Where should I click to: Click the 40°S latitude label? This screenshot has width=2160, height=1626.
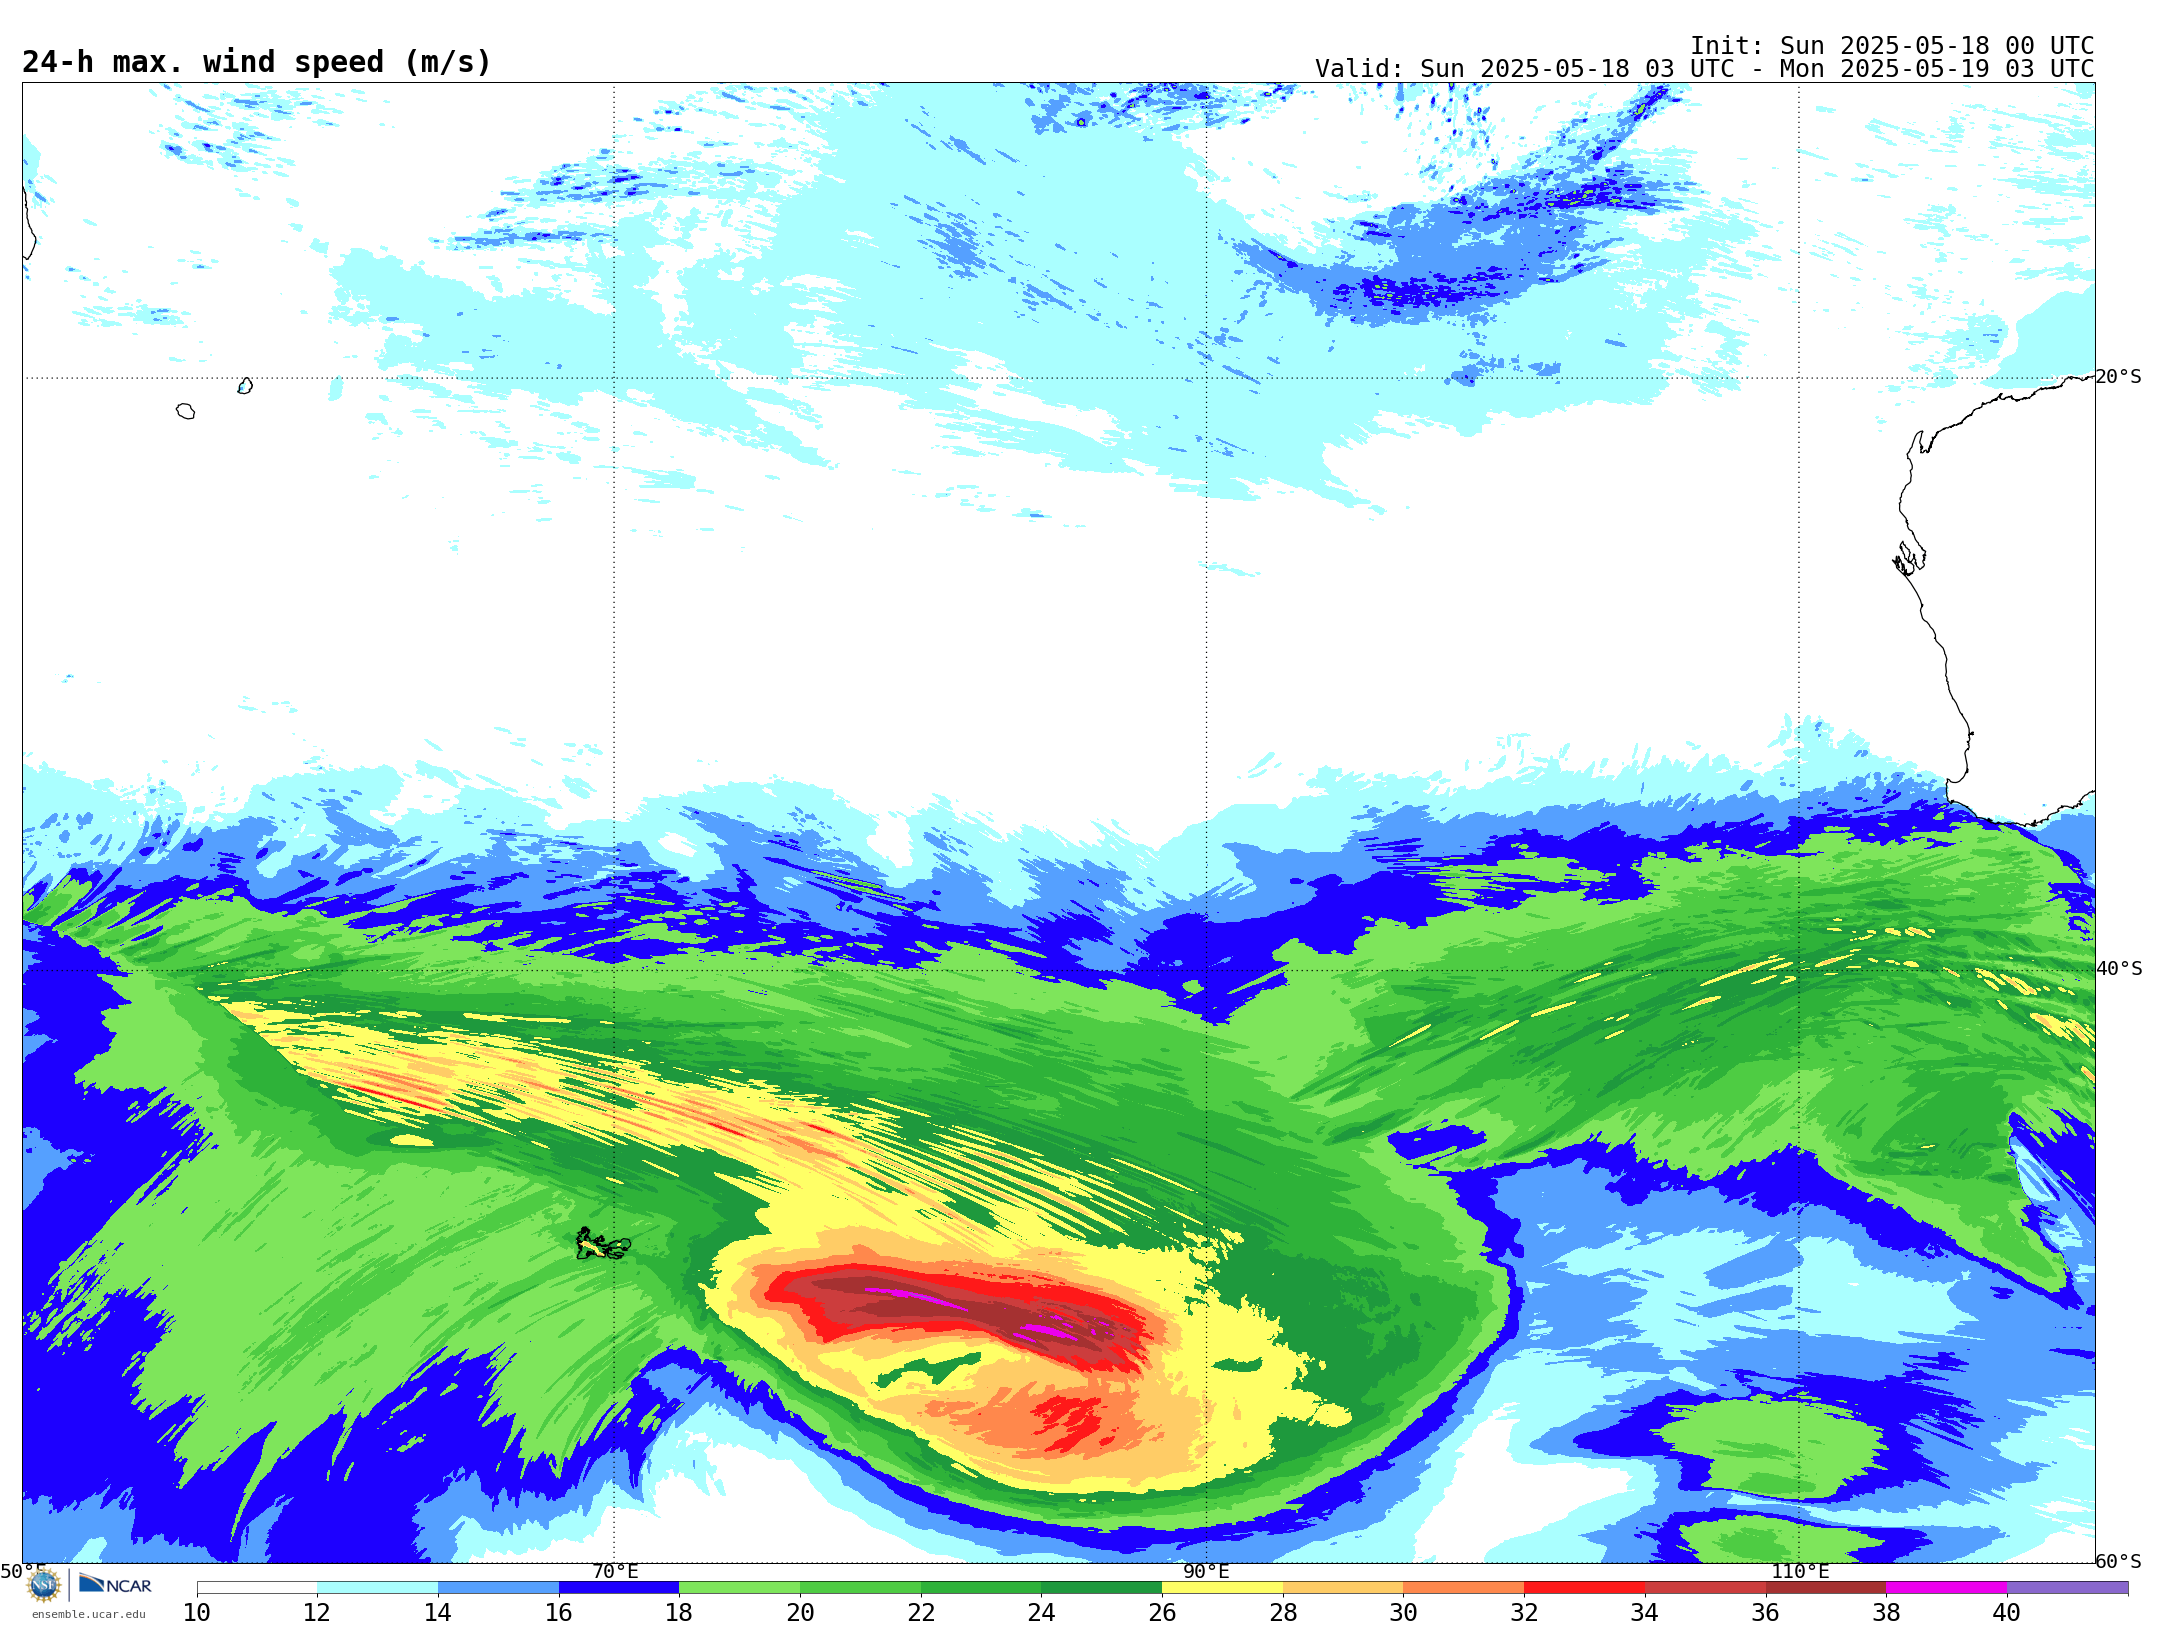click(2119, 969)
